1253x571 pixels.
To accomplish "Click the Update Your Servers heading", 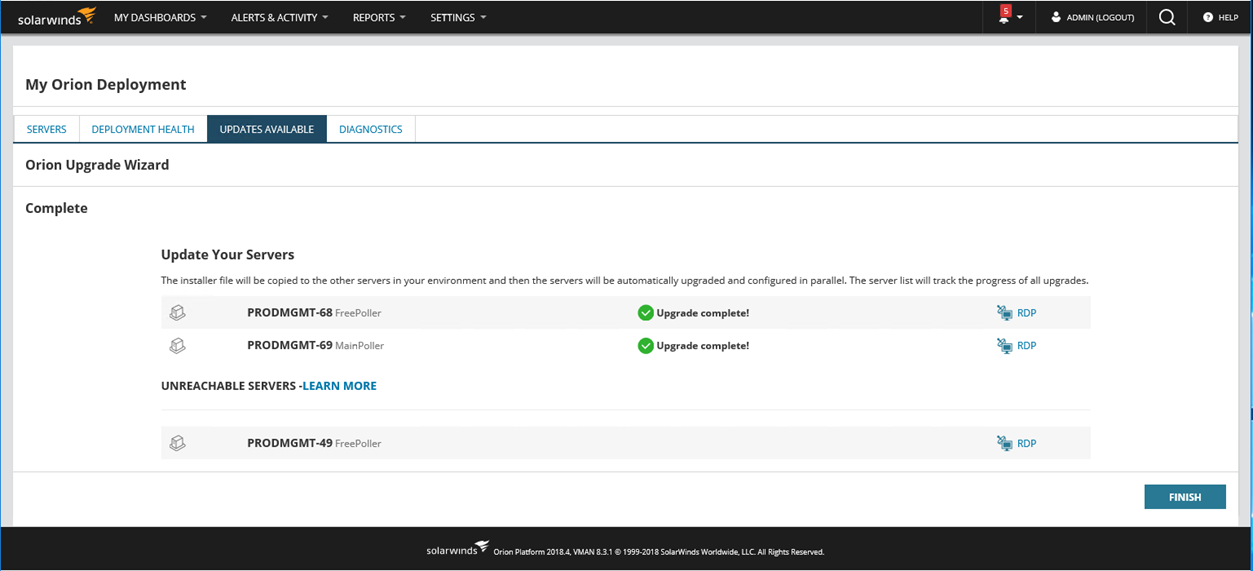I will click(x=228, y=255).
